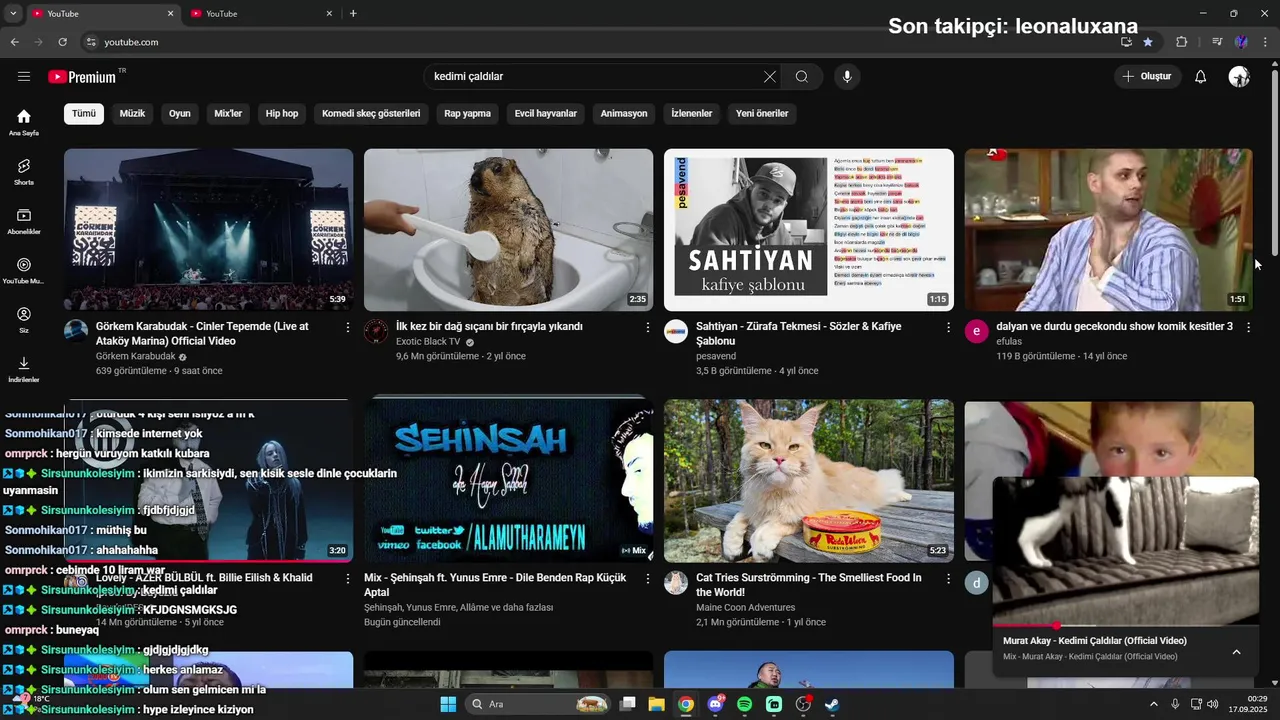Show hidden system tray icons chevron
This screenshot has height=720, width=1280.
pos(1154,704)
